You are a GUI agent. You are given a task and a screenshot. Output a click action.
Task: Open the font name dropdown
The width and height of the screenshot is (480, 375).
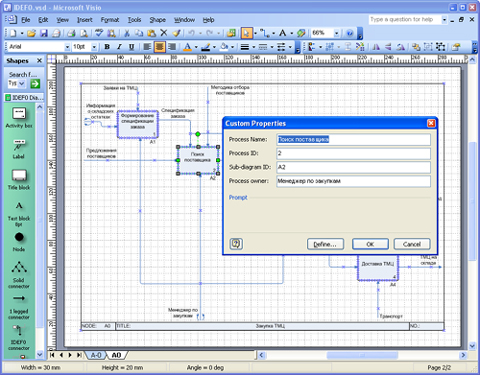pyautogui.click(x=67, y=47)
